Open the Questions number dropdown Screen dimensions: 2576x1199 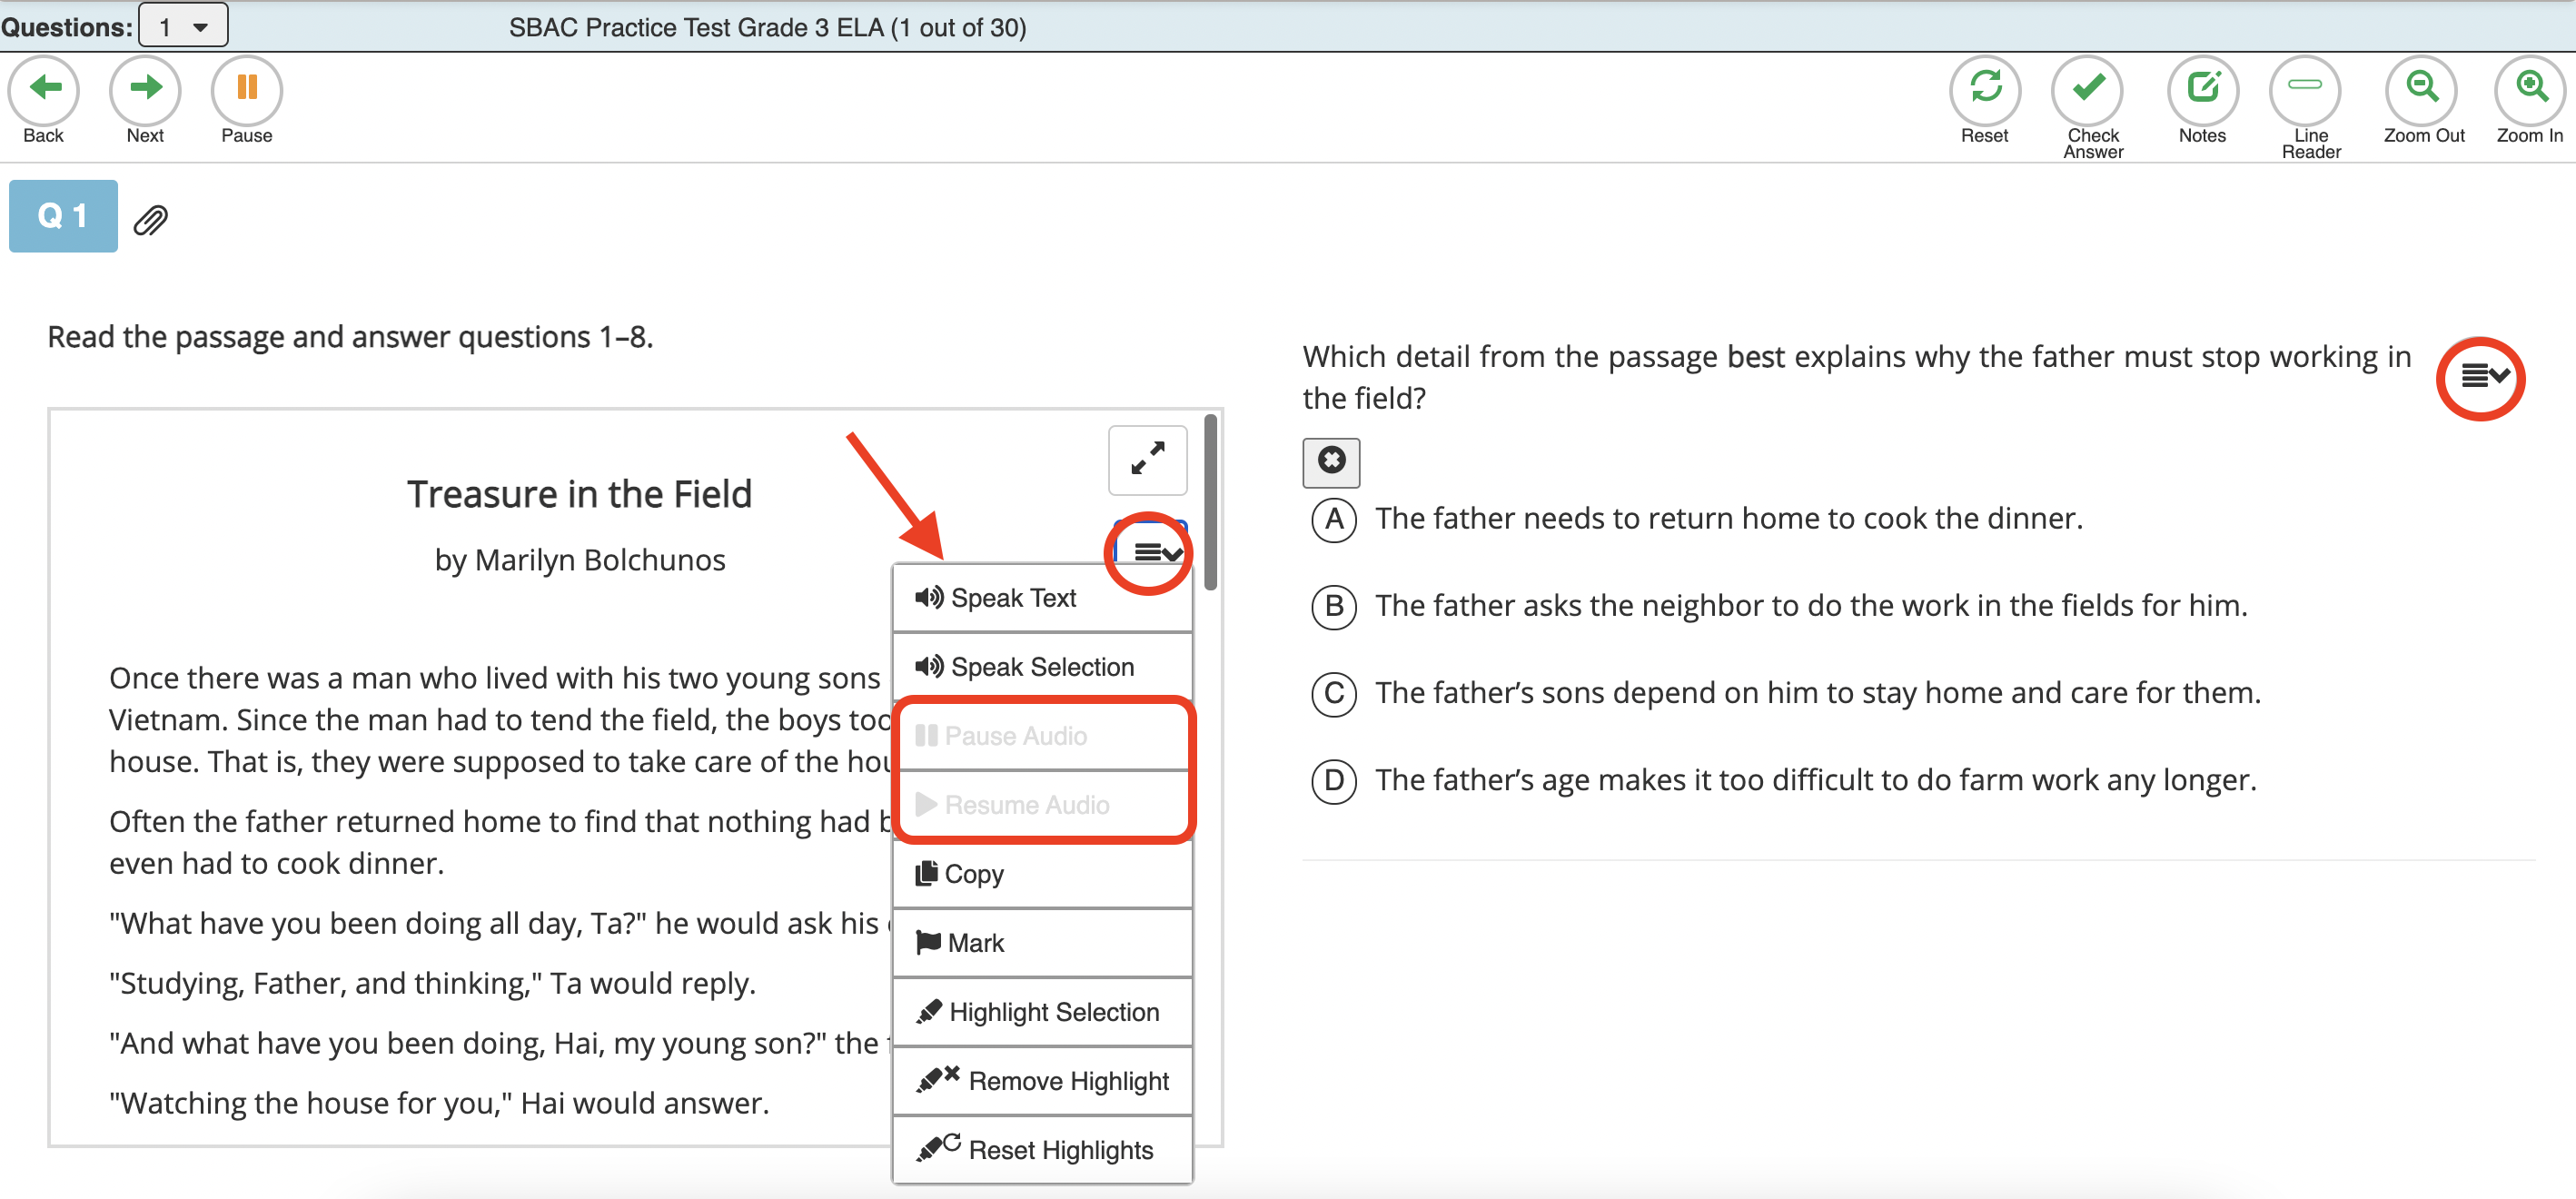[183, 26]
